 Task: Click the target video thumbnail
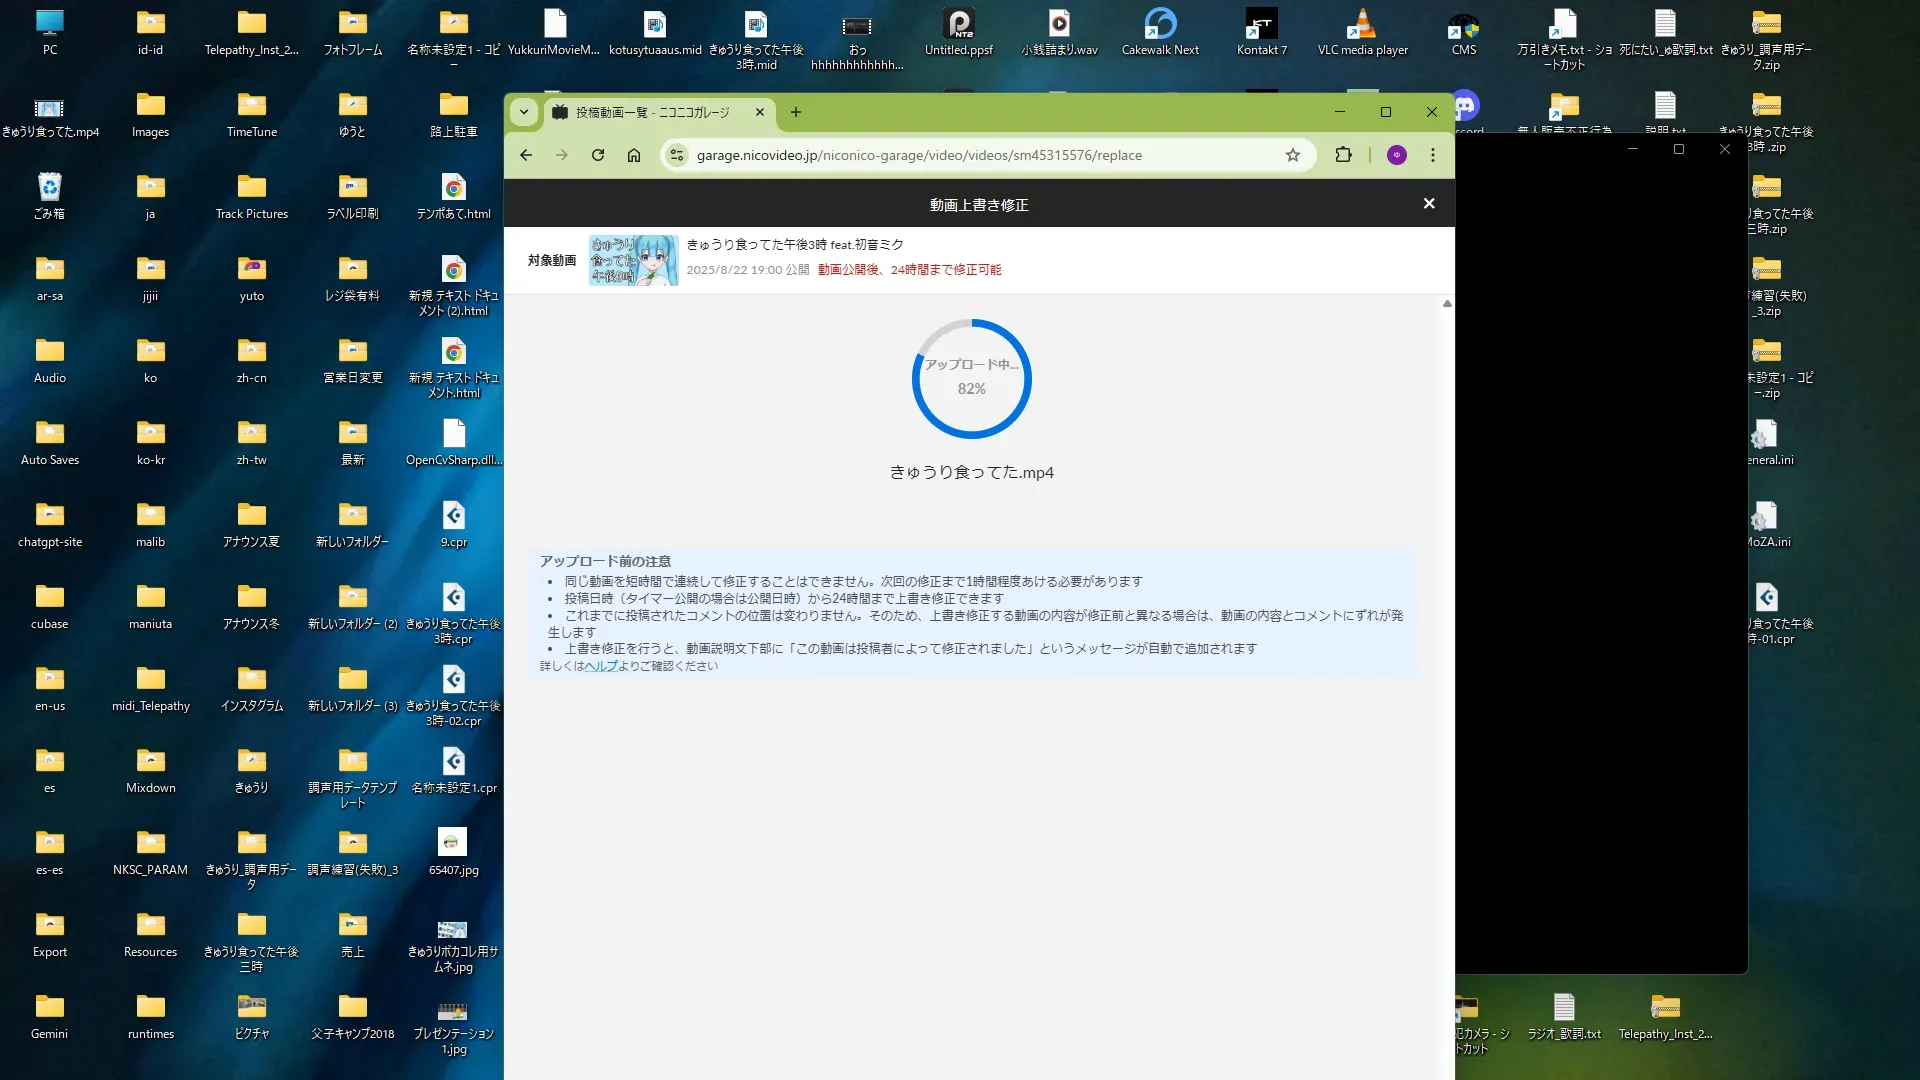[x=633, y=260]
